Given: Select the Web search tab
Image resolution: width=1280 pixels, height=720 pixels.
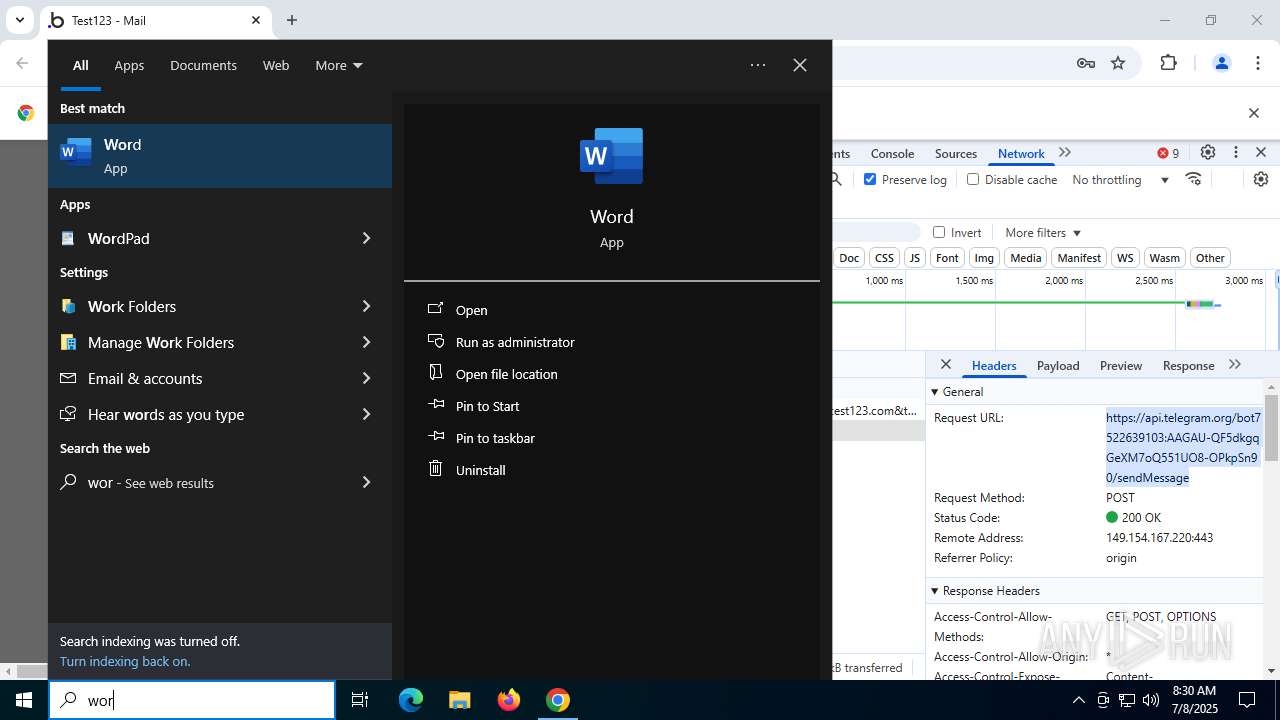Looking at the screenshot, I should coord(276,65).
